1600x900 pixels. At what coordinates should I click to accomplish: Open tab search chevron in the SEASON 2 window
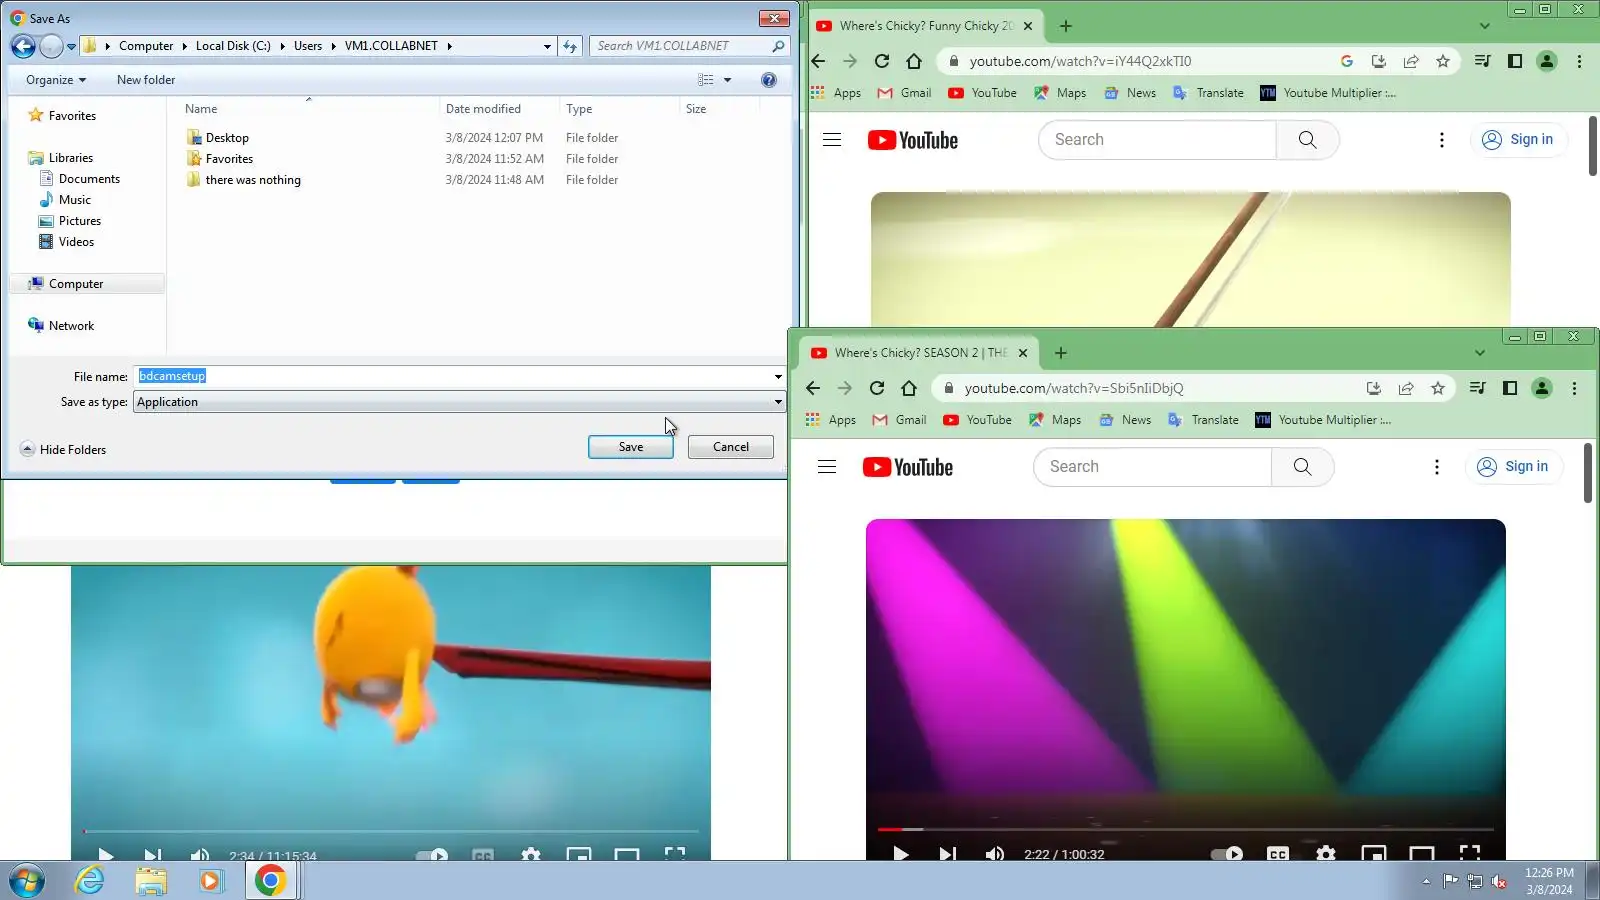(1480, 353)
